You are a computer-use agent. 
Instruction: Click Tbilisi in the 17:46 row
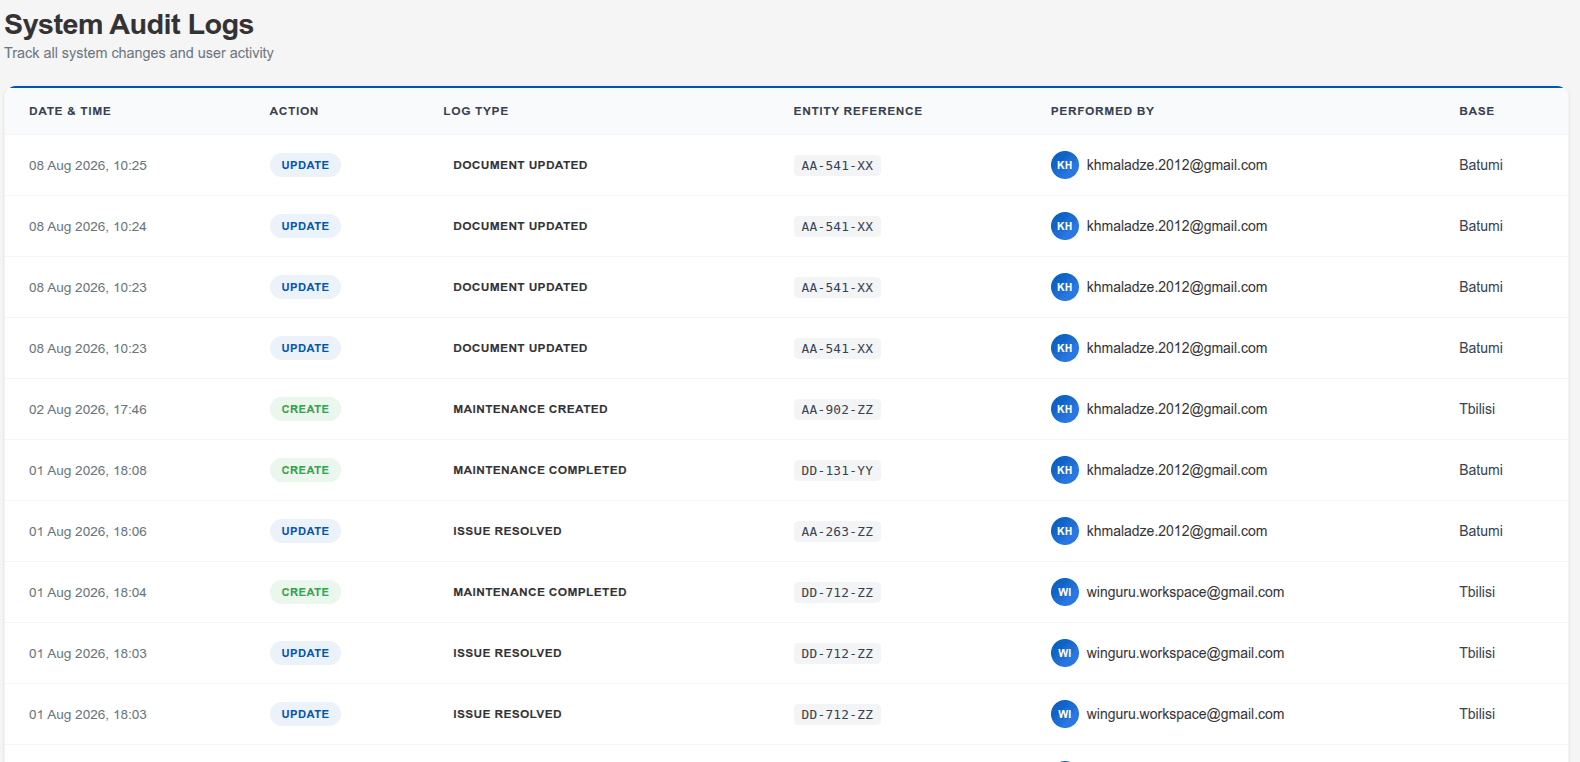[x=1477, y=409]
